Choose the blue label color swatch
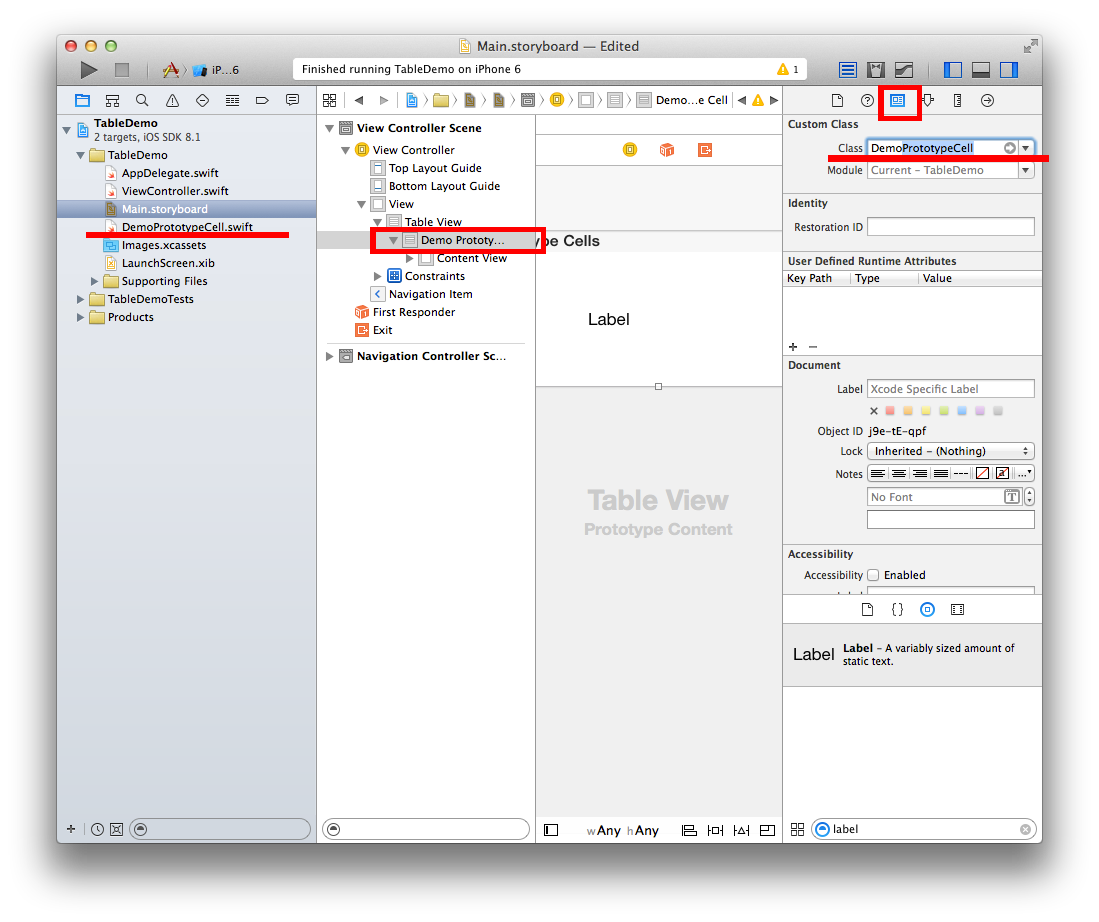 (x=962, y=411)
